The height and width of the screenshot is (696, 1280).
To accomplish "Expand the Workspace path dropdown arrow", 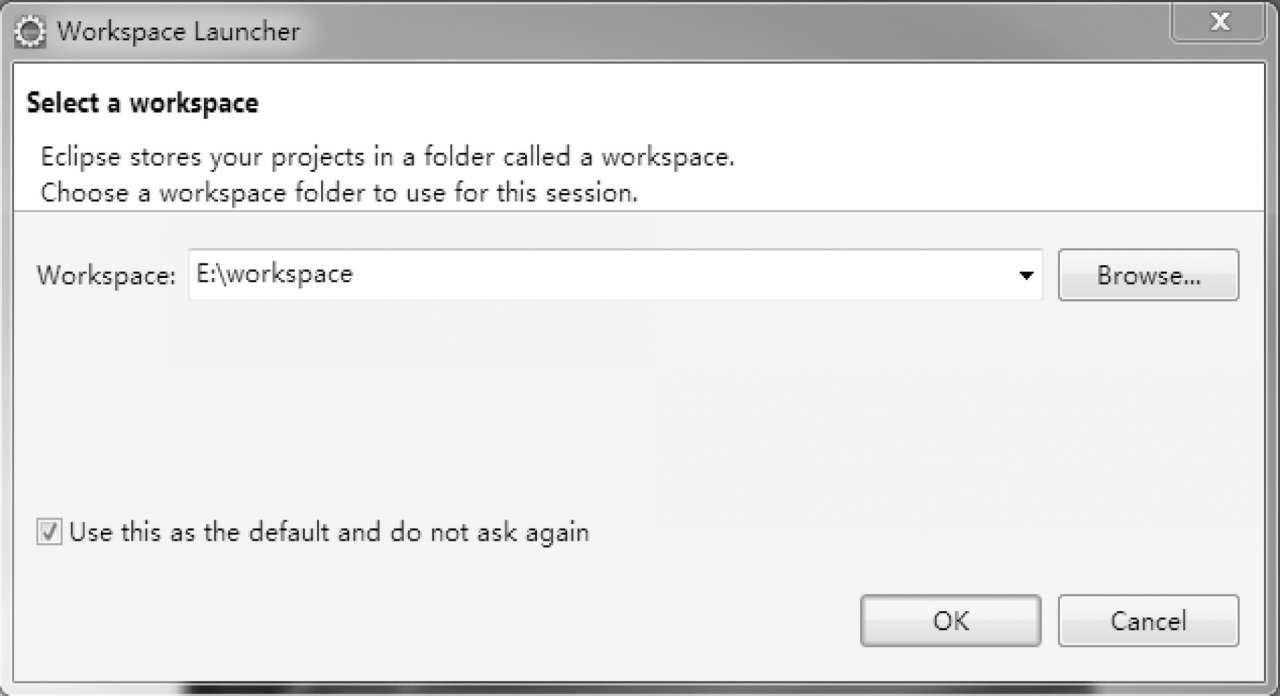I will [x=1025, y=276].
